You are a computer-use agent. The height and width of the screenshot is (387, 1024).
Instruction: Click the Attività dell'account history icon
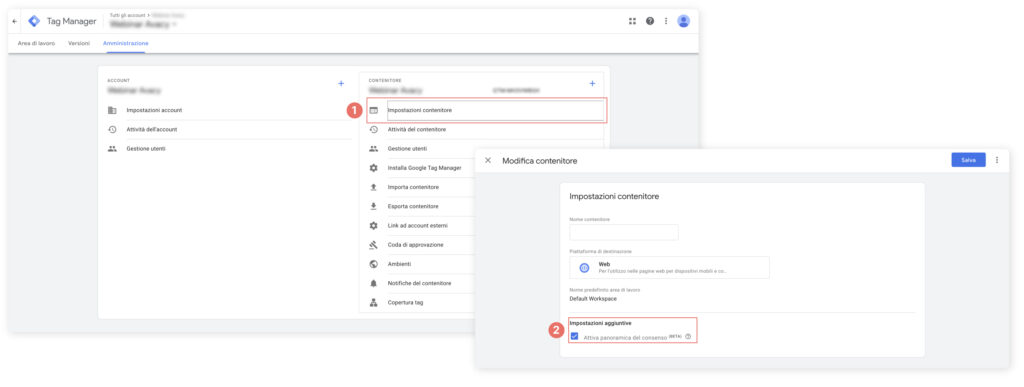point(112,129)
